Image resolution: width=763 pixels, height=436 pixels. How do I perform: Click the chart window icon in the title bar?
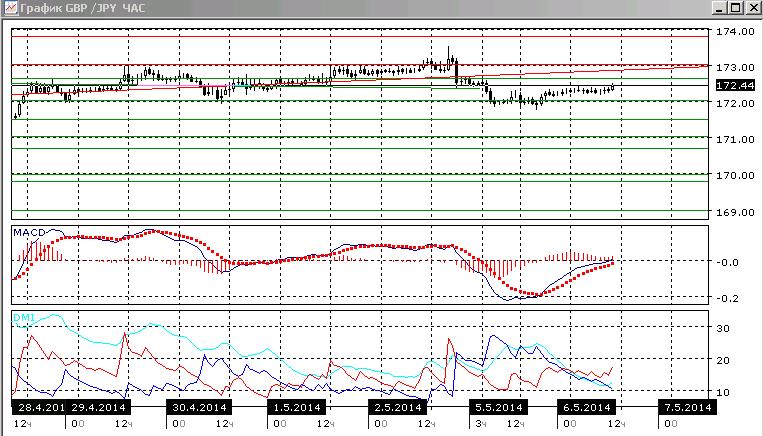(x=10, y=8)
